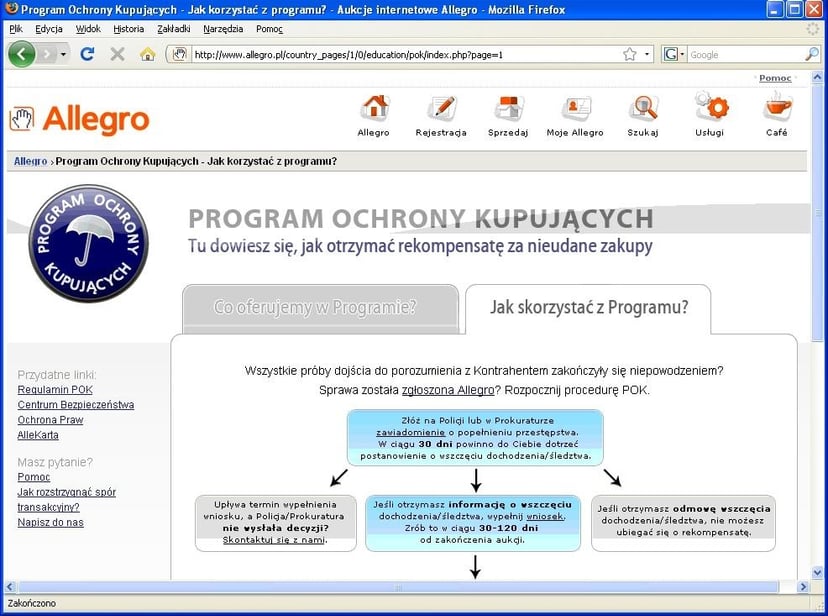Open the Google search engine selector dropdown
This screenshot has height=616, width=828.
click(x=674, y=54)
